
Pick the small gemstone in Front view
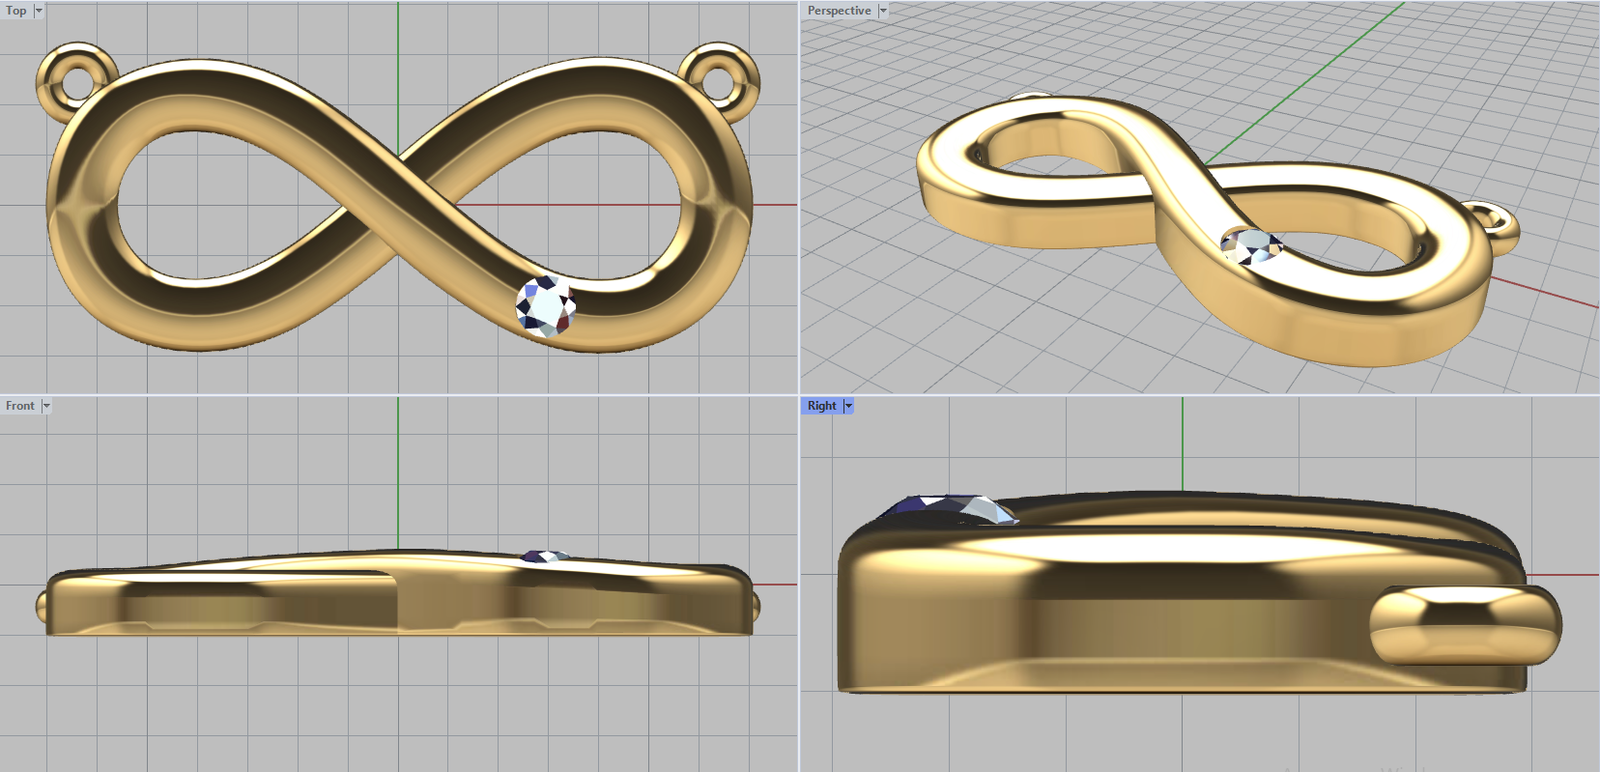pyautogui.click(x=546, y=556)
